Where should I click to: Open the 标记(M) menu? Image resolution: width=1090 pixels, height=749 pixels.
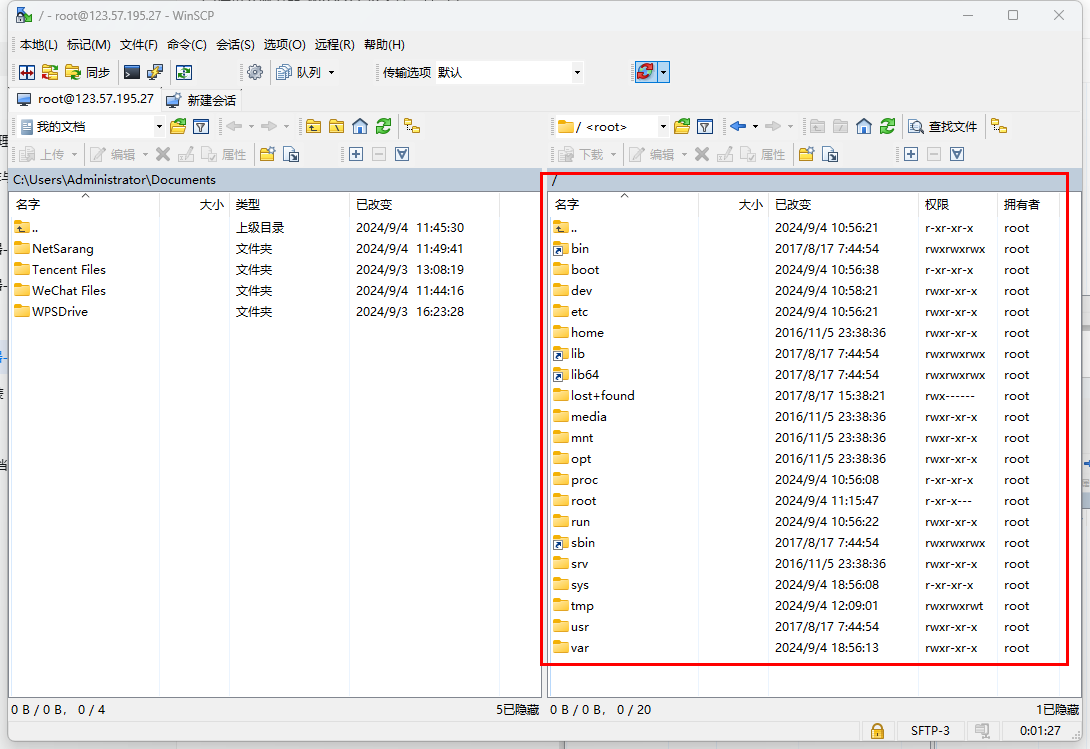[x=88, y=45]
